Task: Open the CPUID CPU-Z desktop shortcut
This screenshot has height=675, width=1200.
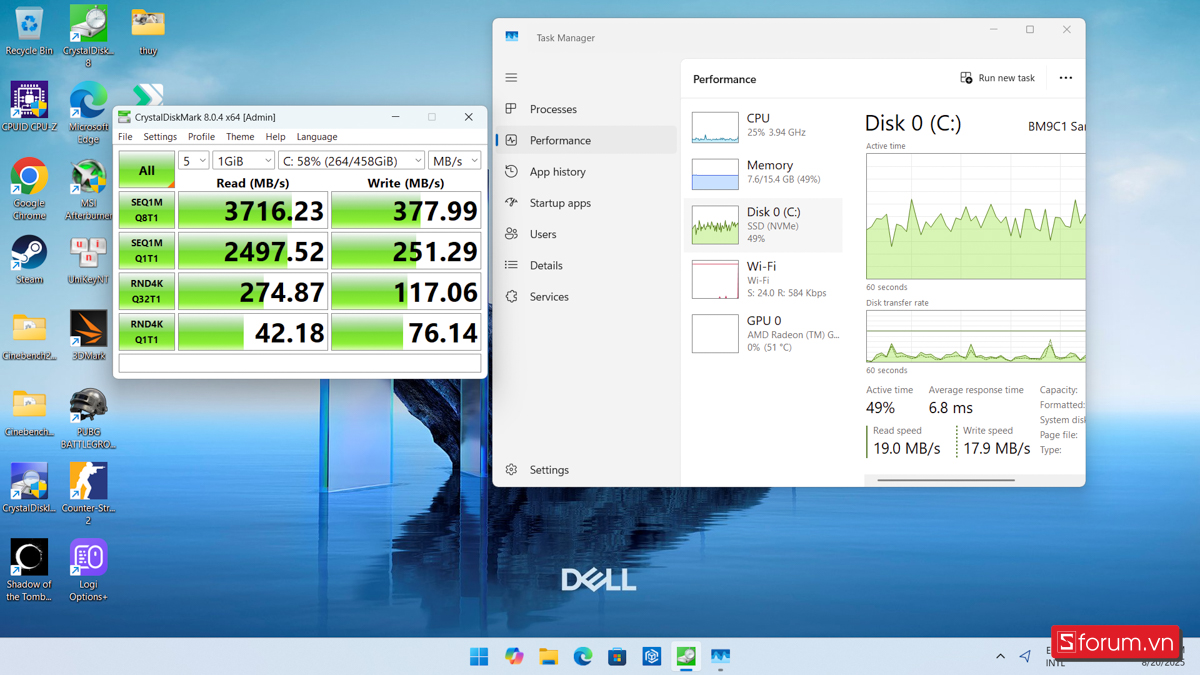Action: pyautogui.click(x=29, y=108)
